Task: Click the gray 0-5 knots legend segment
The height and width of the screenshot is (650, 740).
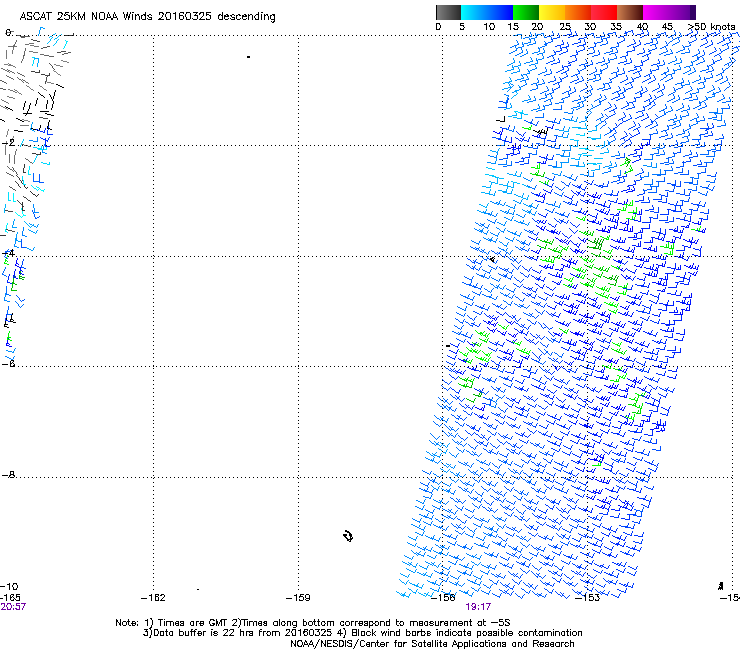Action: [x=448, y=12]
